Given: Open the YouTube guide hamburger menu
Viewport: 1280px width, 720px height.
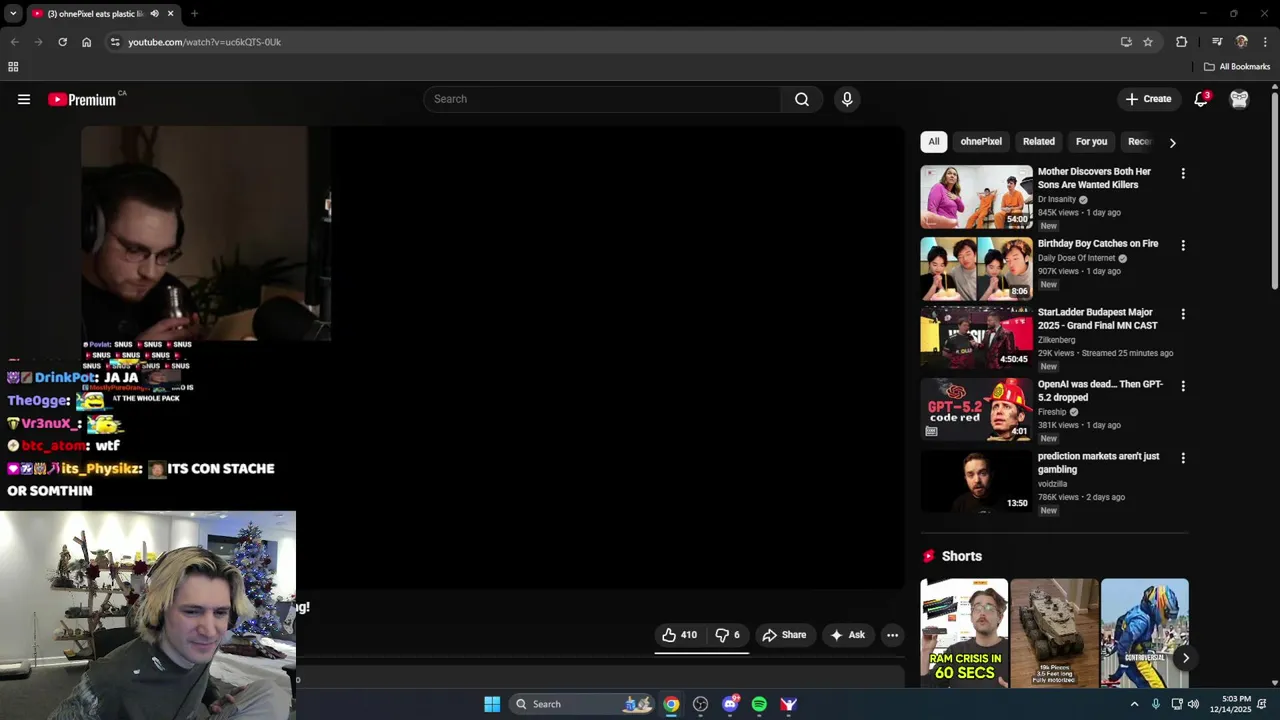Looking at the screenshot, I should 24,99.
